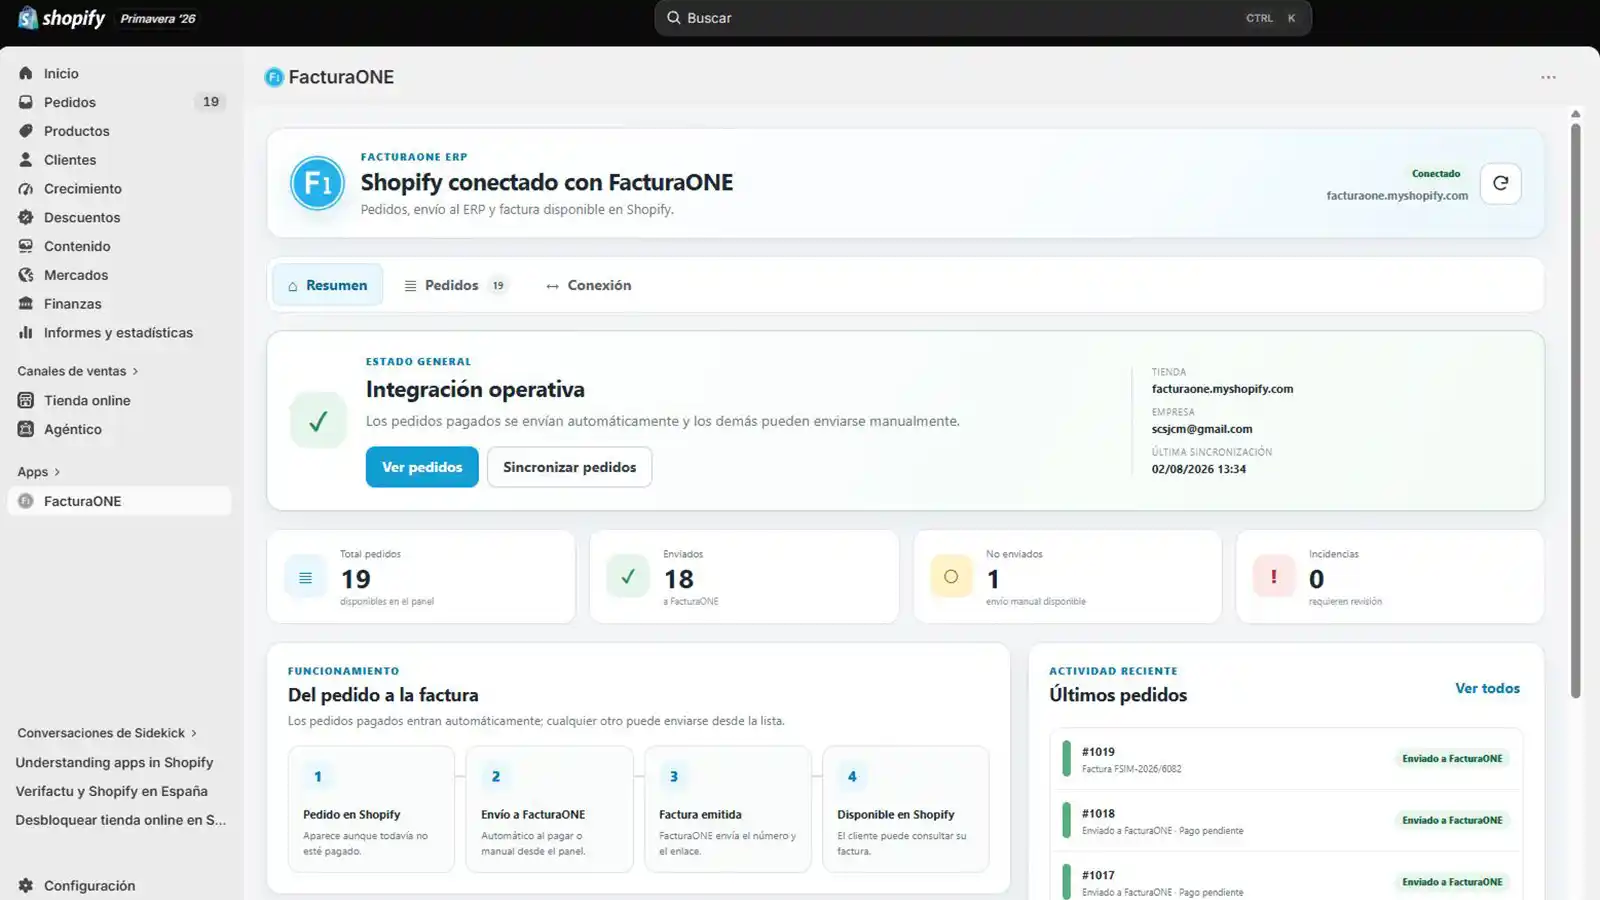Image resolution: width=1600 pixels, height=900 pixels.
Task: Click the FacturaONE icon beside page title
Action: [274, 77]
